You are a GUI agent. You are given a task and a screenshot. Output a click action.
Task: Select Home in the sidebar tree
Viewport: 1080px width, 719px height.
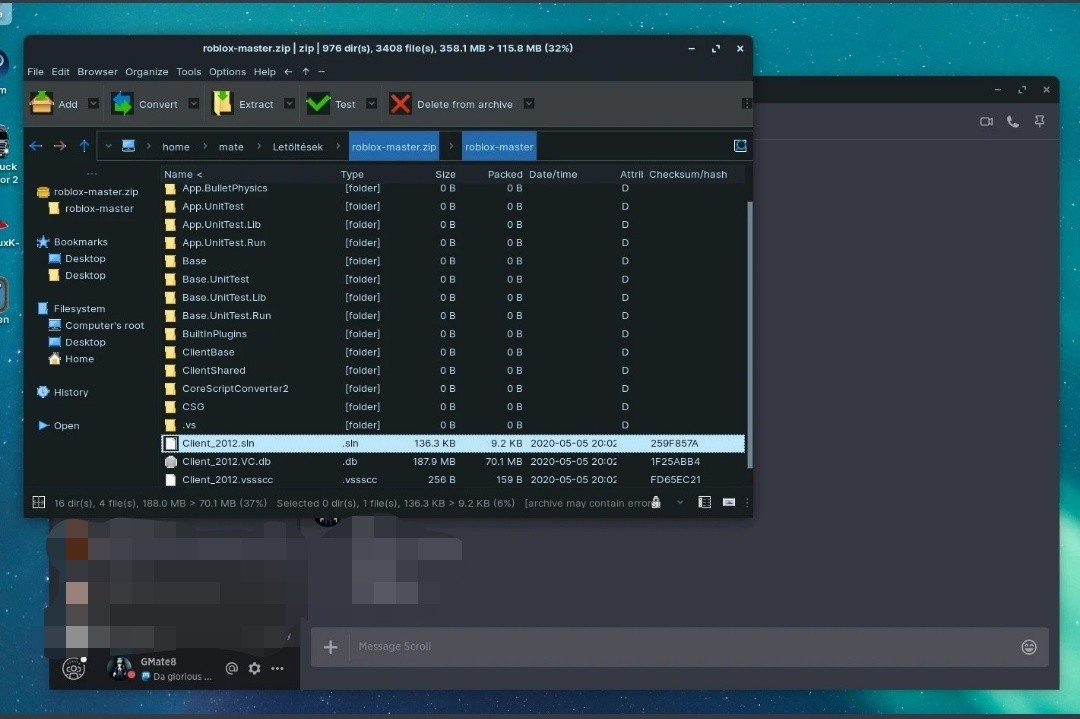[71, 359]
